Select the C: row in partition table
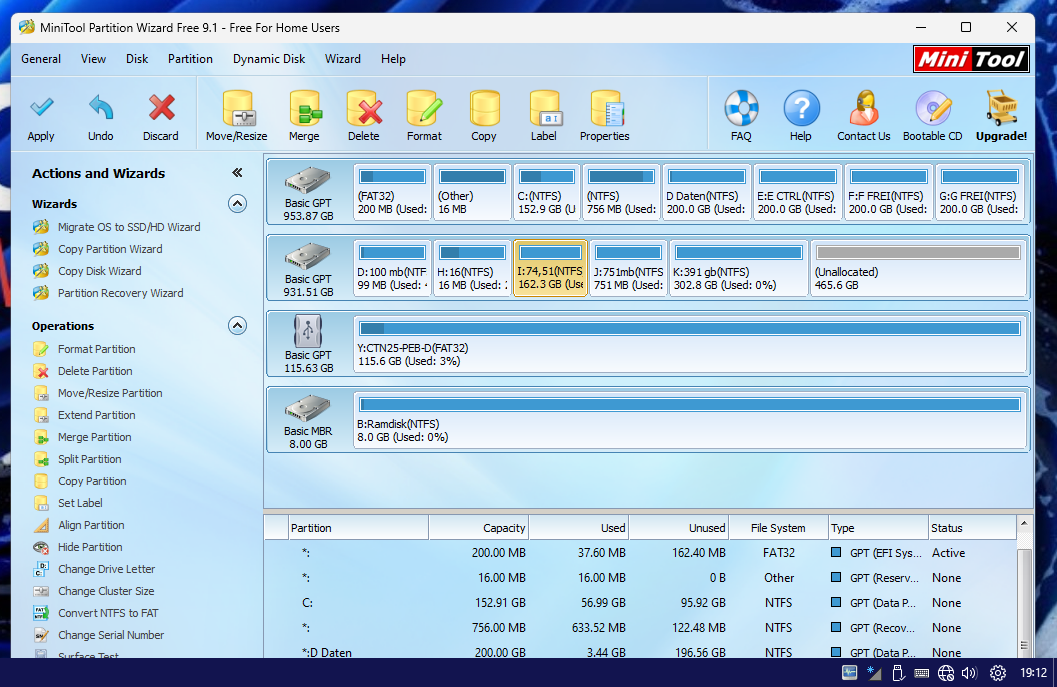The image size is (1057, 687). pyautogui.click(x=640, y=603)
